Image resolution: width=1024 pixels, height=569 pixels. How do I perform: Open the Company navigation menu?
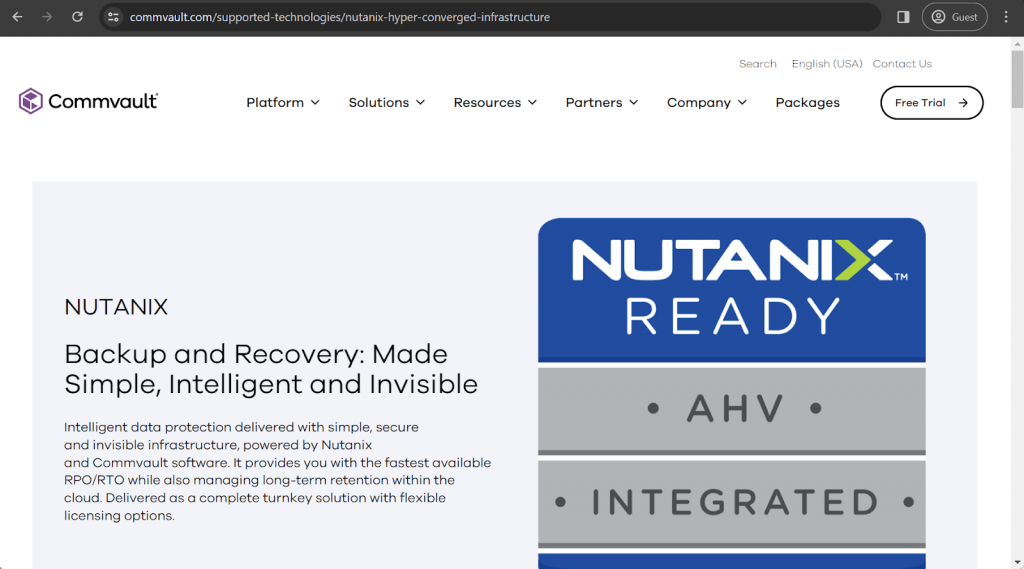(706, 102)
